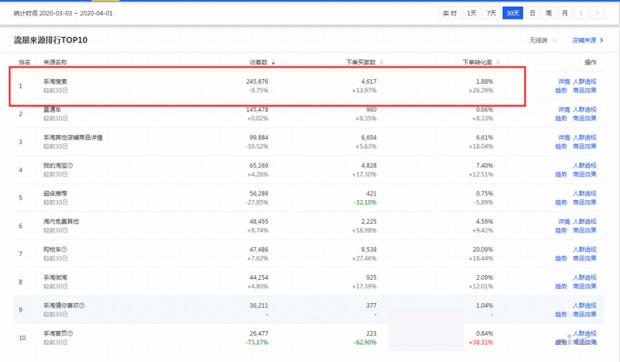View 趋势 for 淘内免费其他 row
This screenshot has width=620, height=362.
tap(561, 230)
